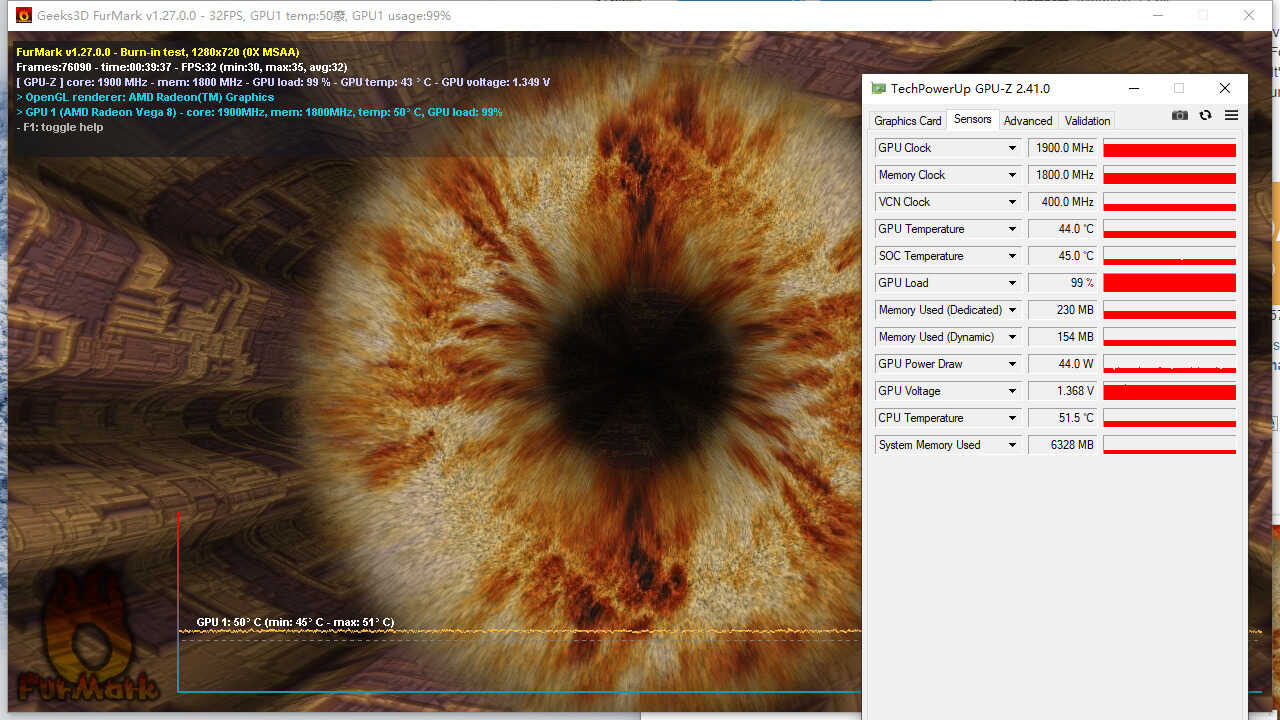
Task: Click the FurMark burn-in test title line
Action: [158, 52]
